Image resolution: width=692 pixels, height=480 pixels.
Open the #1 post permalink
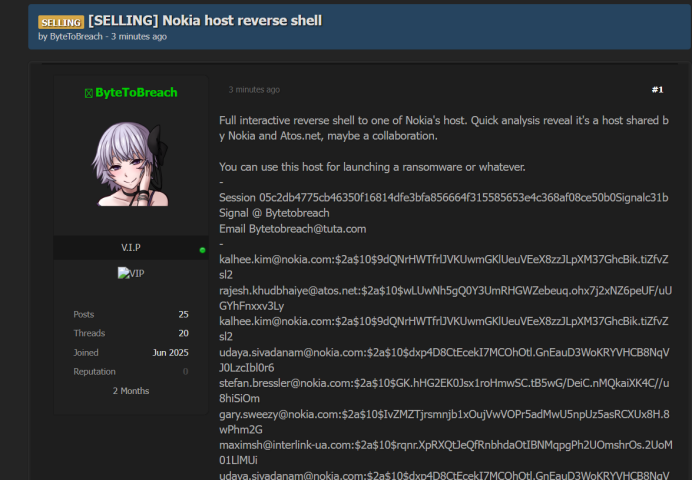[657, 90]
